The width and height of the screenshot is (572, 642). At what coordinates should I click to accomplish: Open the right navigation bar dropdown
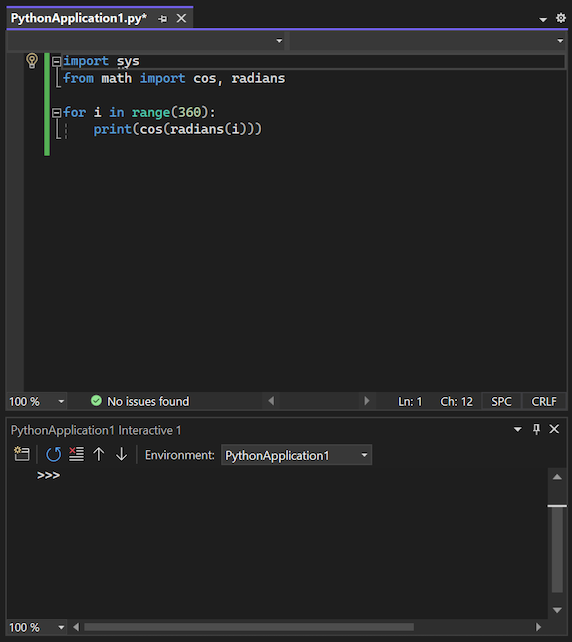[x=560, y=41]
